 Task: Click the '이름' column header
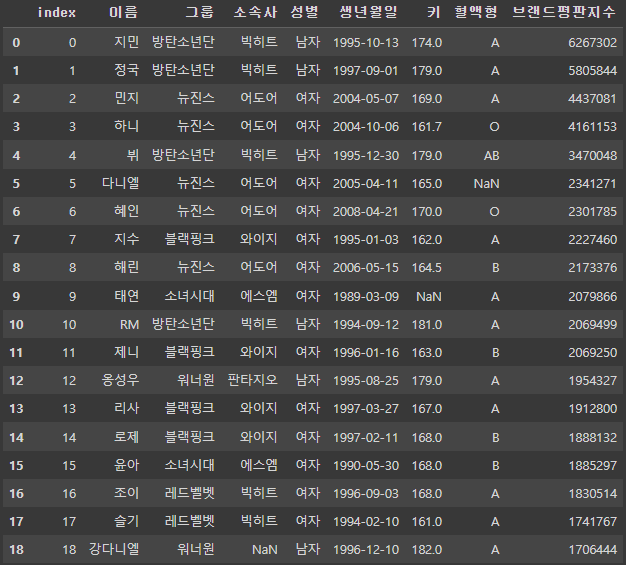123,12
